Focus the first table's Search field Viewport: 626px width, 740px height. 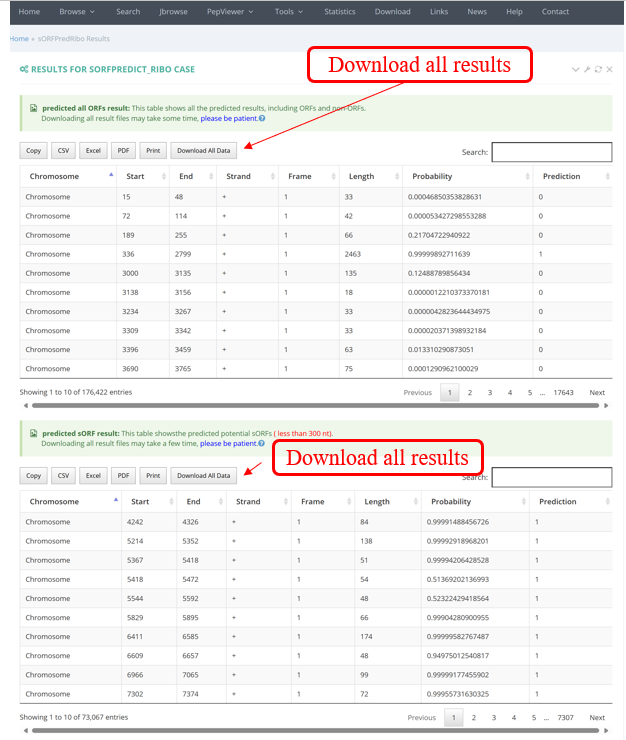[x=551, y=152]
